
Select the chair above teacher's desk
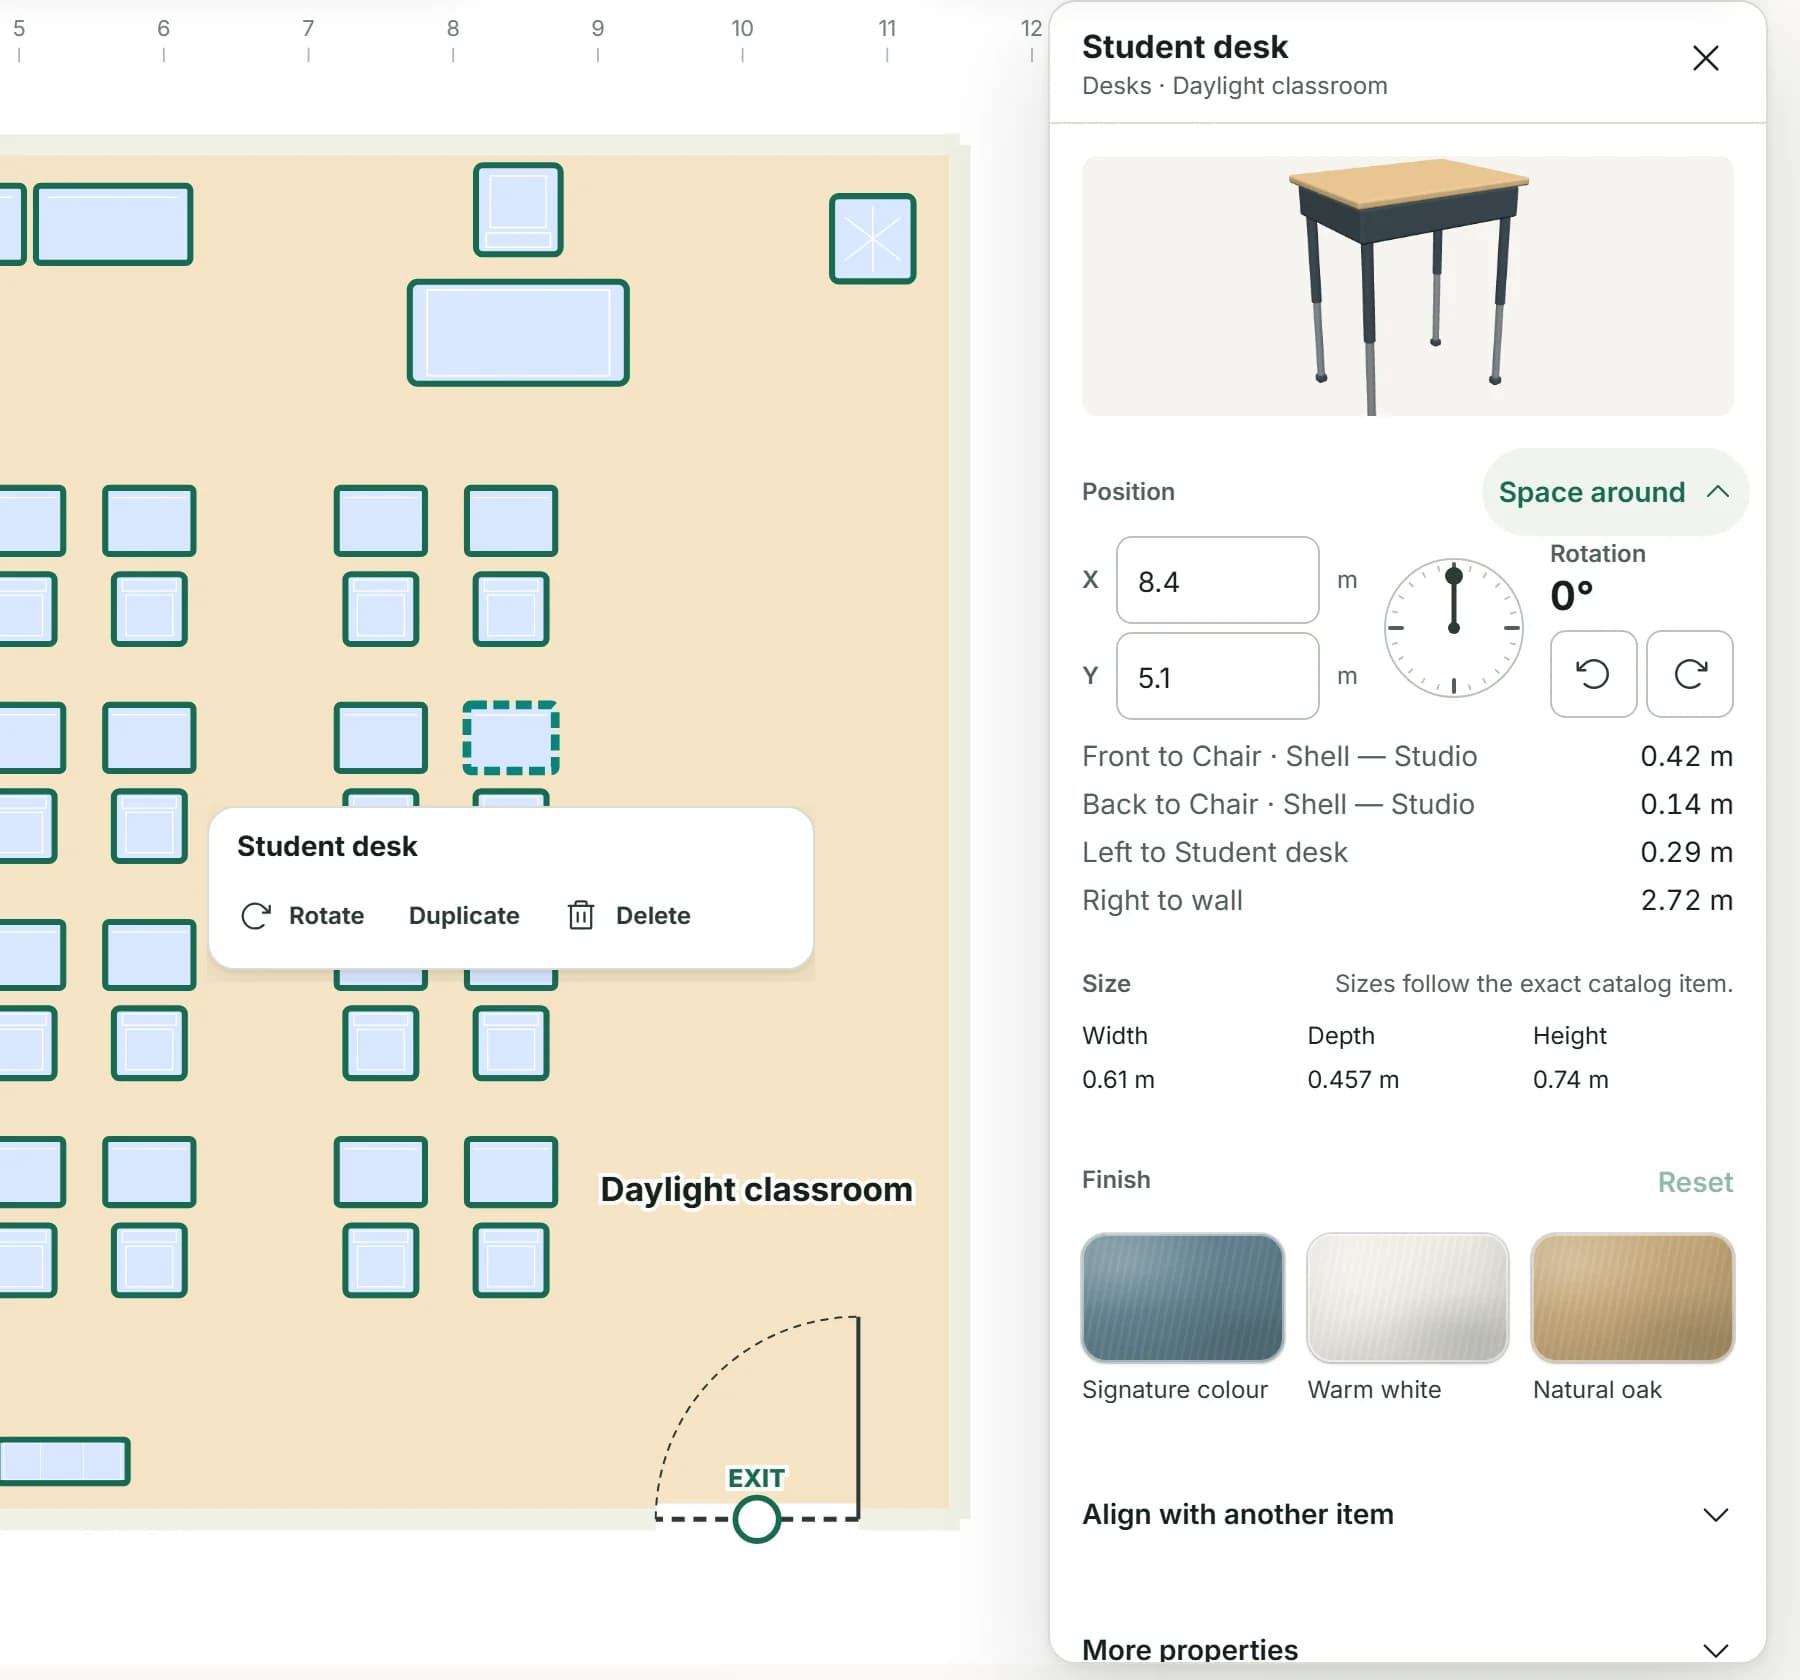[518, 210]
